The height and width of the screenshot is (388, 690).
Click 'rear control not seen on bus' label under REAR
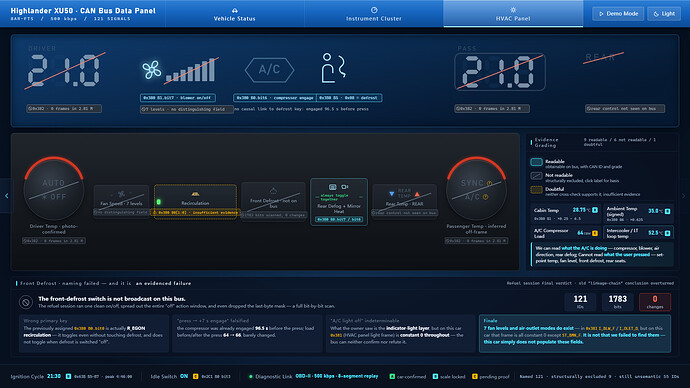pos(625,109)
